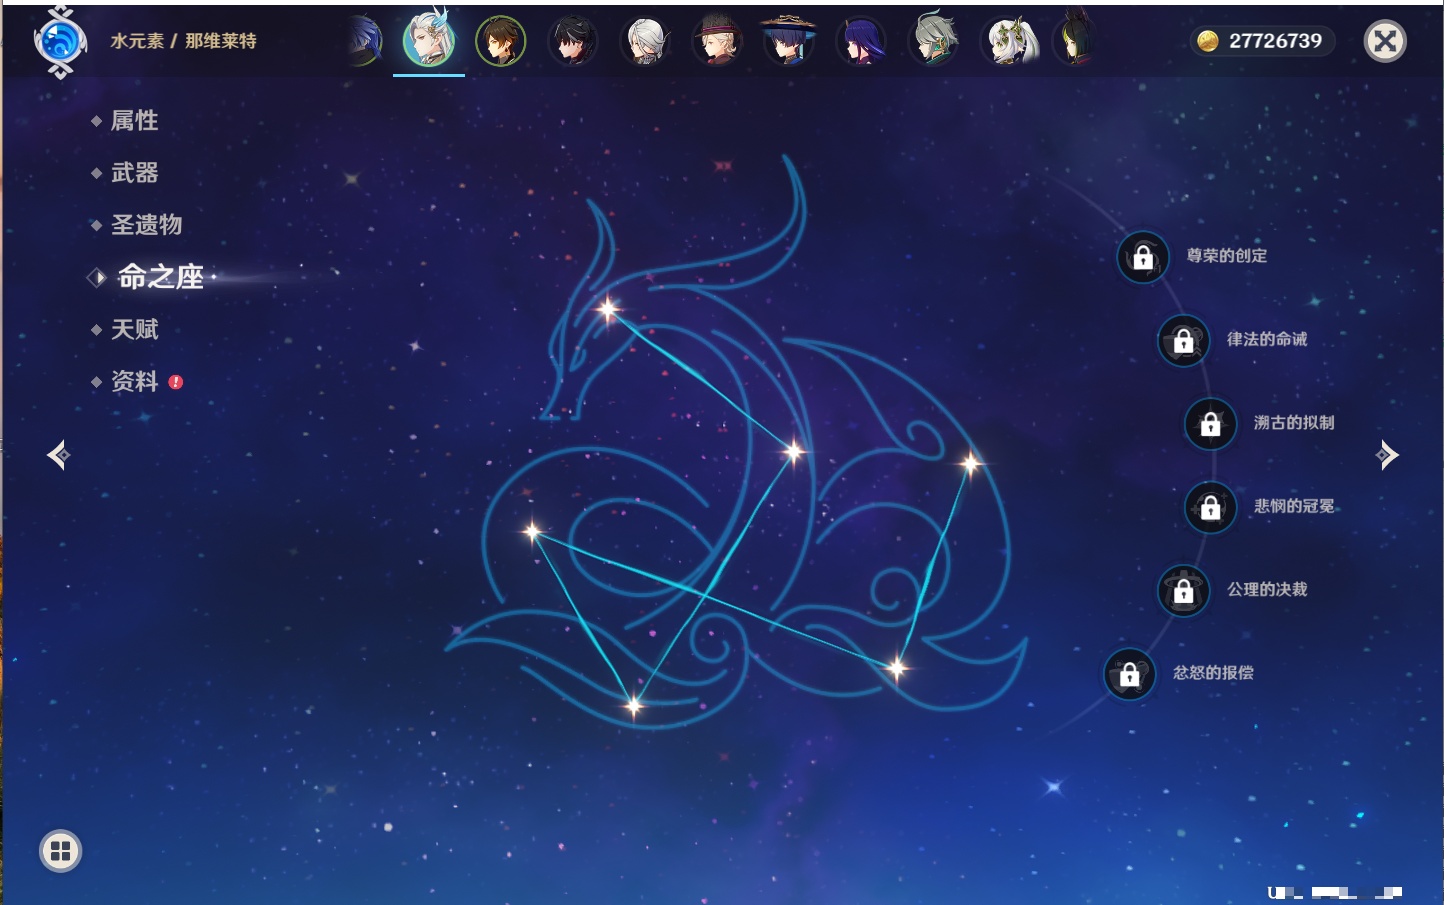Open the 资料 profile menu
Screen dimensions: 1444x905
134,381
